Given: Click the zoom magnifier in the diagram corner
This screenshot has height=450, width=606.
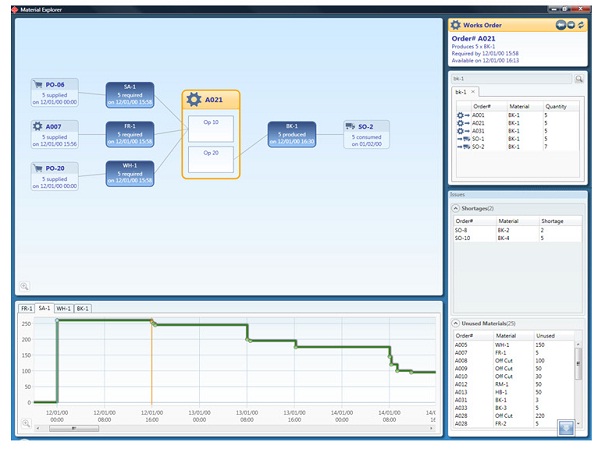Looking at the screenshot, I should [24, 286].
